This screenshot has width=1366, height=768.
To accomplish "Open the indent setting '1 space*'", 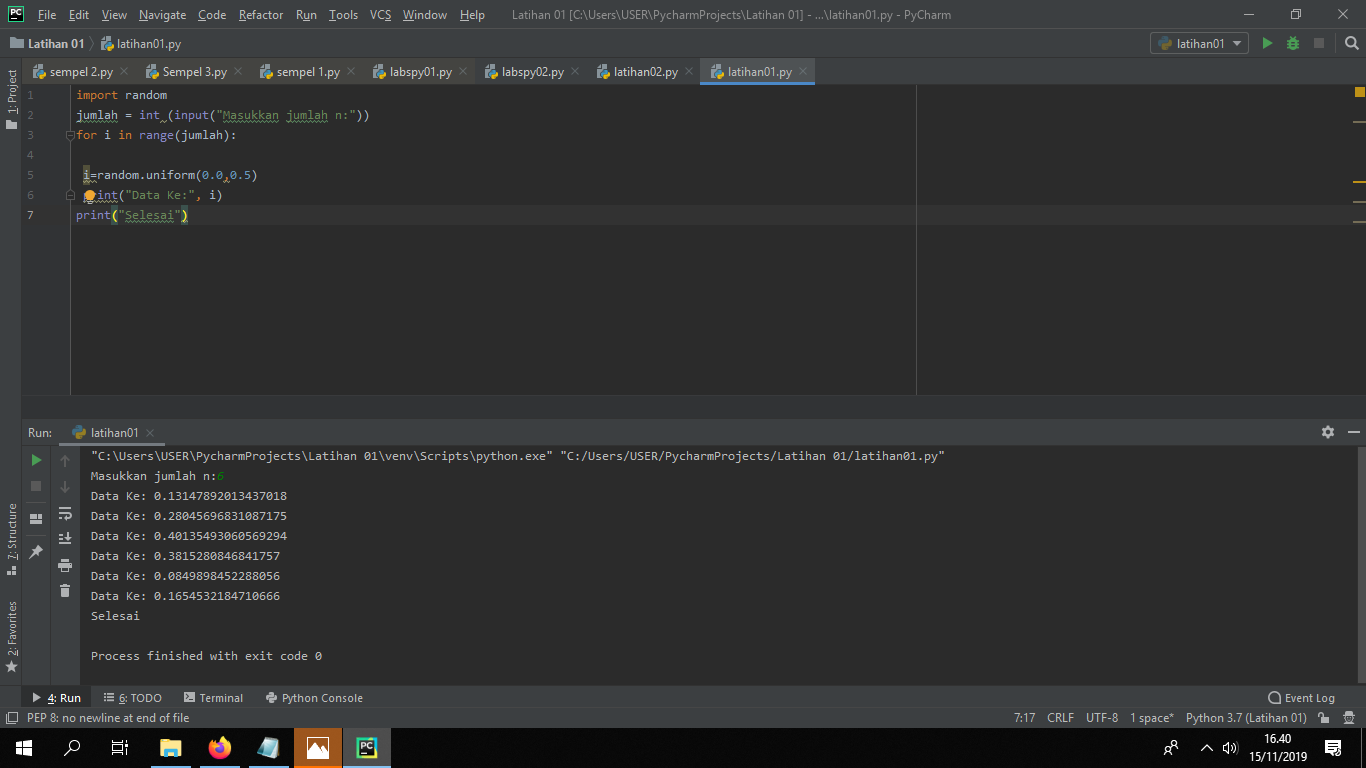I will tap(1152, 718).
